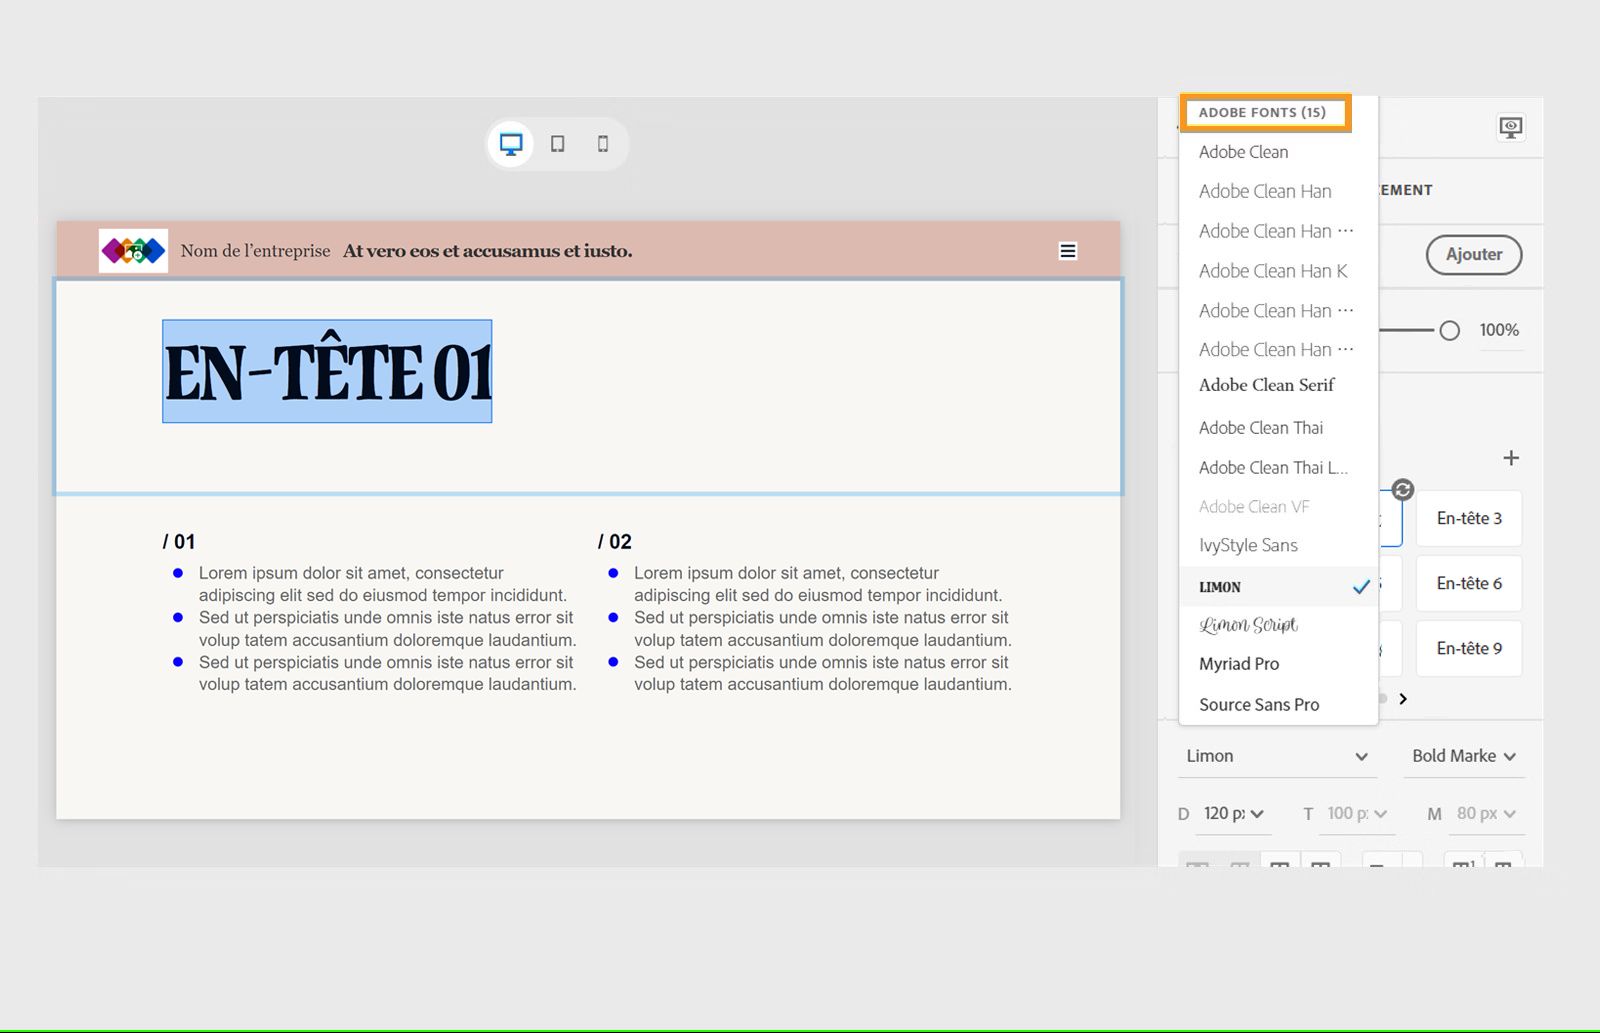
Task: Choose the En-tête 3 style
Action: click(1469, 518)
